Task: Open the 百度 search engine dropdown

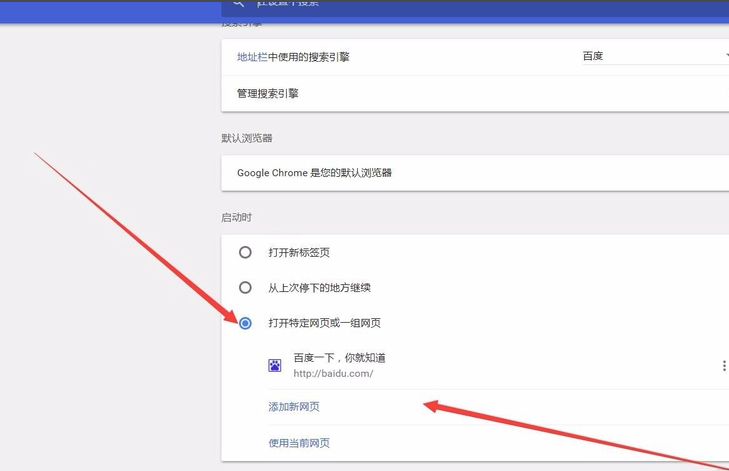Action: (650, 57)
